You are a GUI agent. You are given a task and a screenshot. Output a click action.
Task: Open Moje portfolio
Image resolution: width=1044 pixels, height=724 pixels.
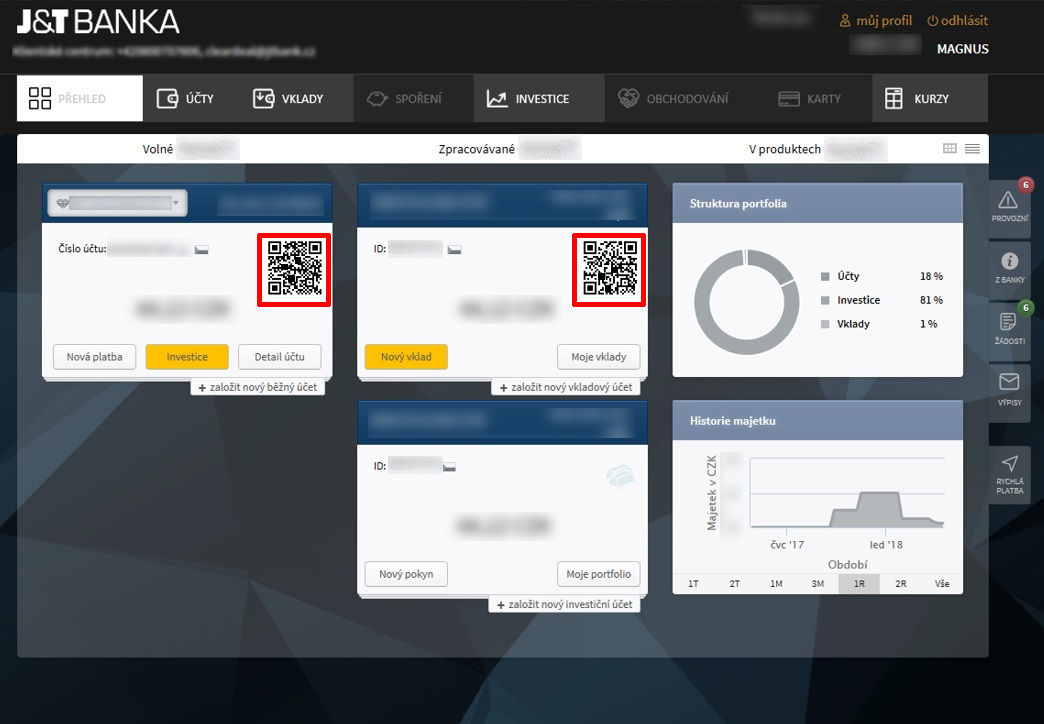point(599,574)
